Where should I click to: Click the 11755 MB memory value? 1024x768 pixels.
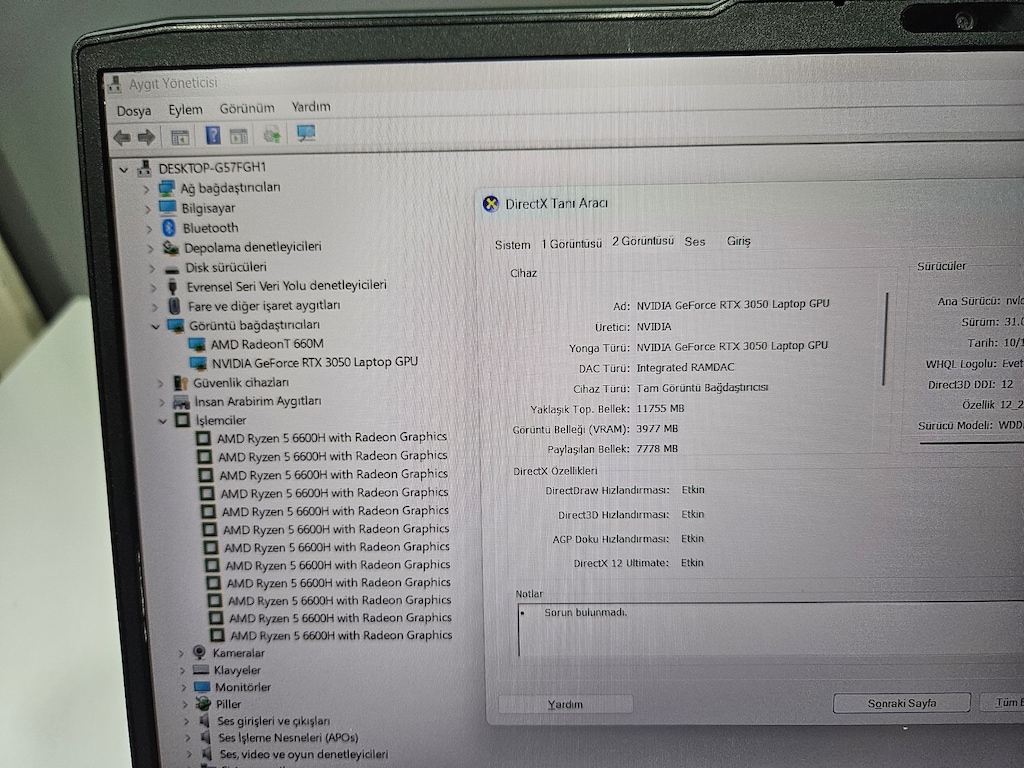(660, 409)
